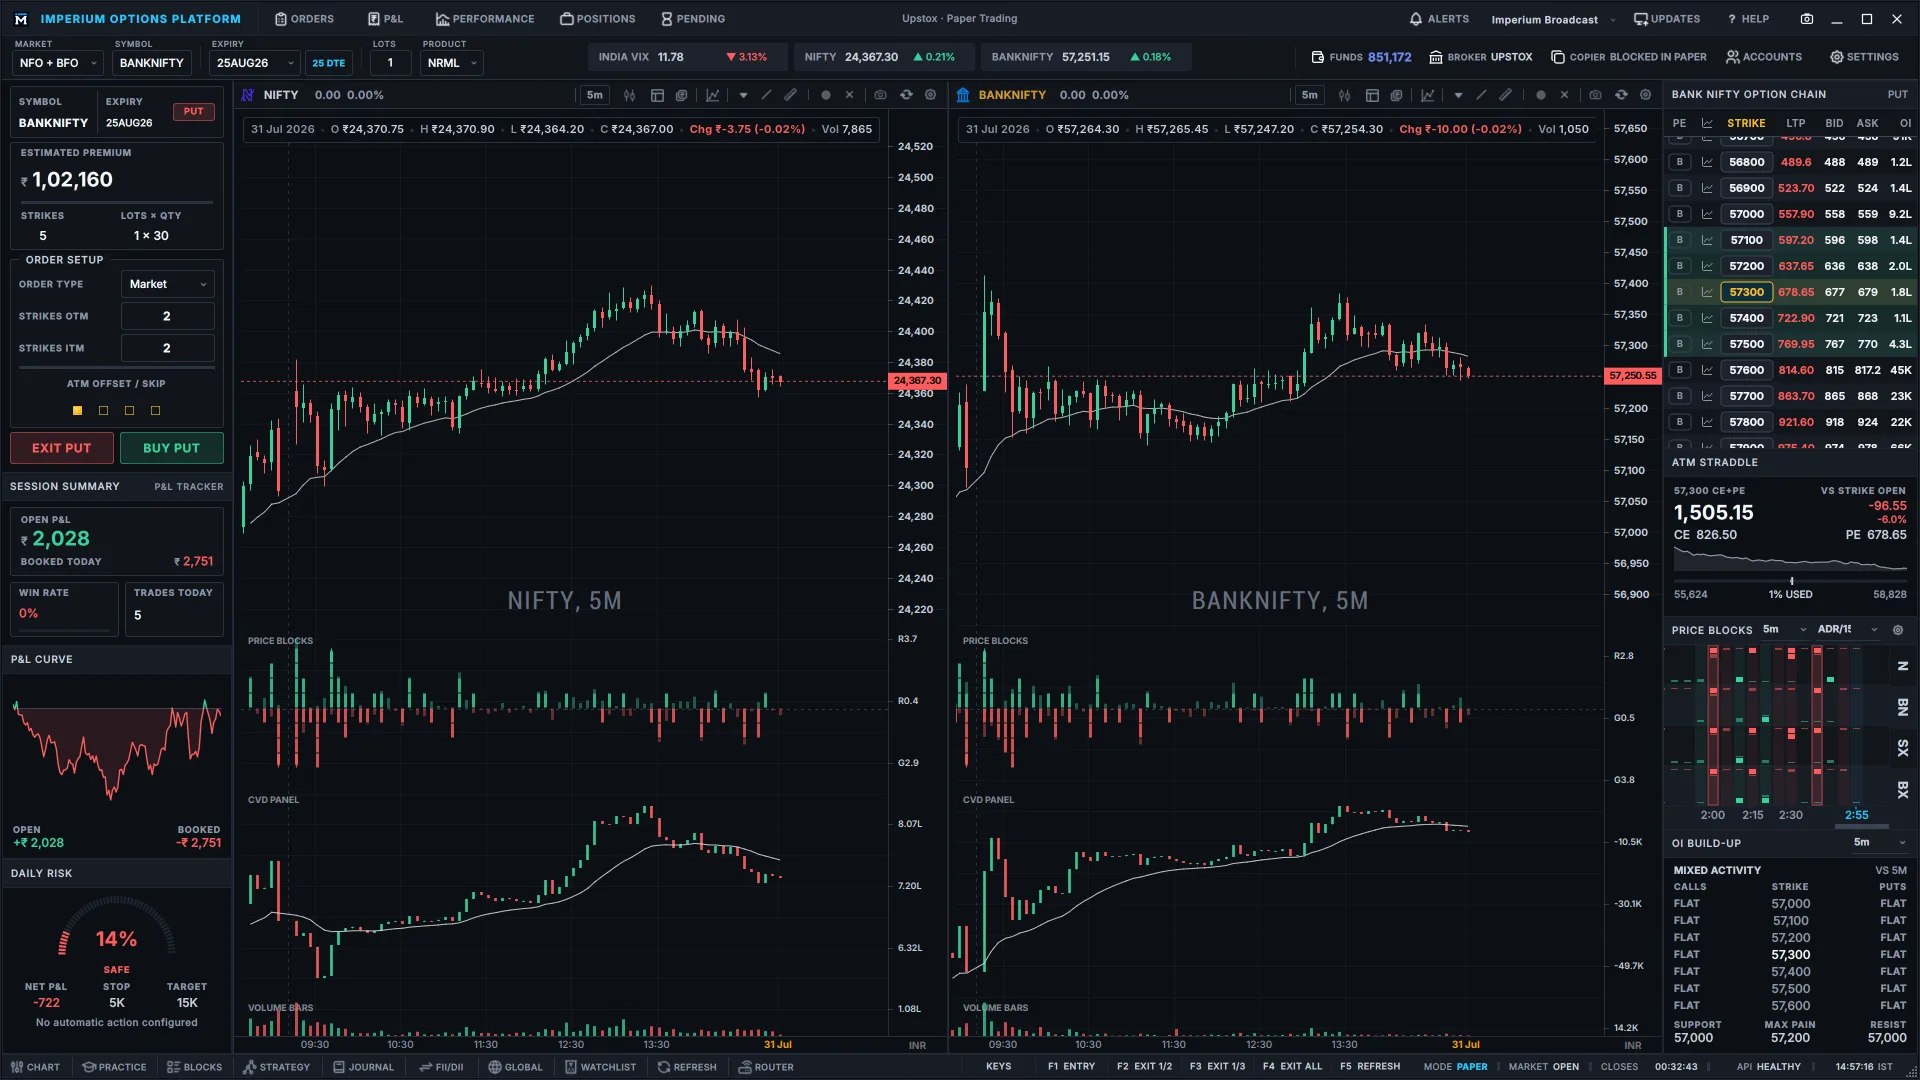
Task: Select the second ATM offset square
Action: [x=103, y=411]
